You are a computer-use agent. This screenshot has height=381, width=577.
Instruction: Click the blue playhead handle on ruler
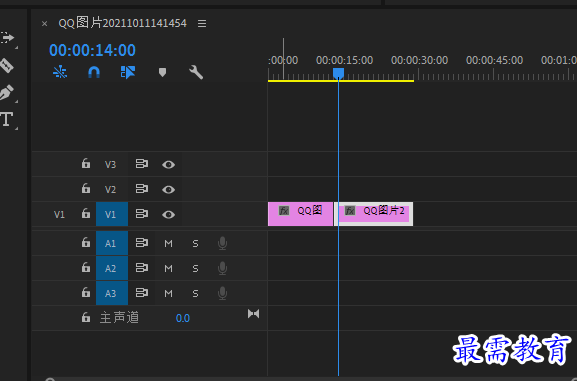[x=339, y=73]
